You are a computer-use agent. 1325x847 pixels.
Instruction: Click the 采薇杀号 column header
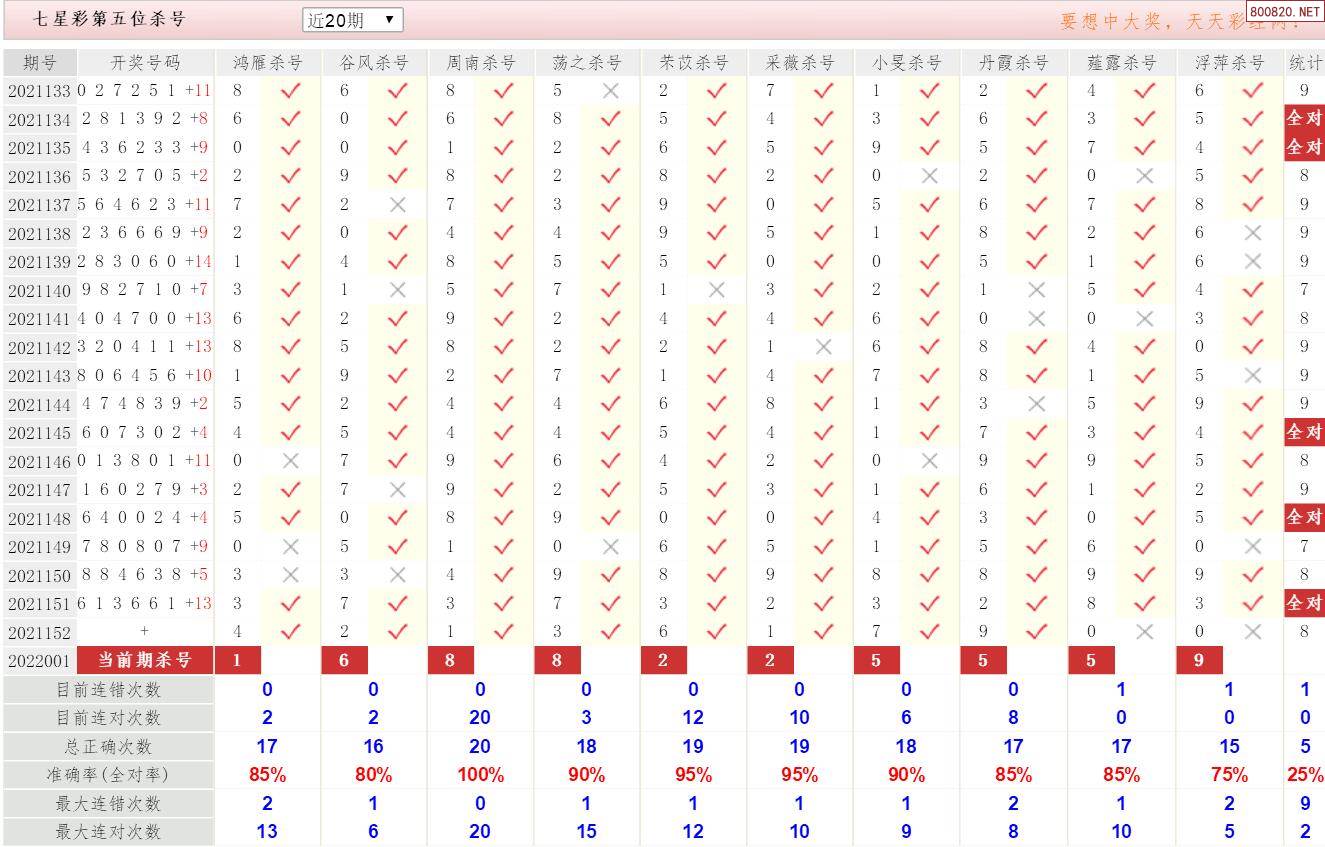point(800,62)
